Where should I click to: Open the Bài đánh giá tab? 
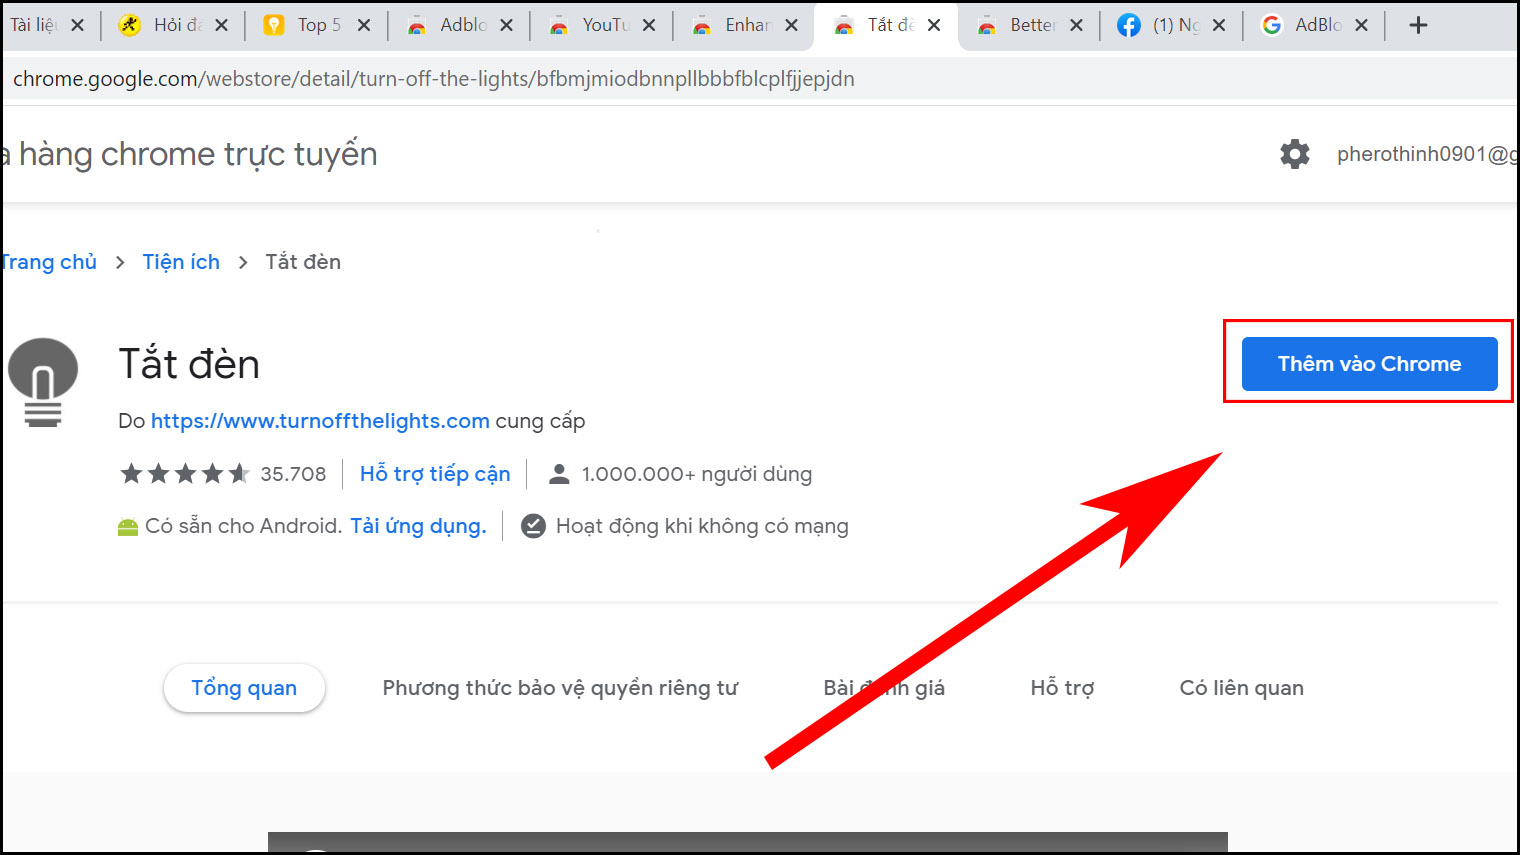(x=884, y=688)
